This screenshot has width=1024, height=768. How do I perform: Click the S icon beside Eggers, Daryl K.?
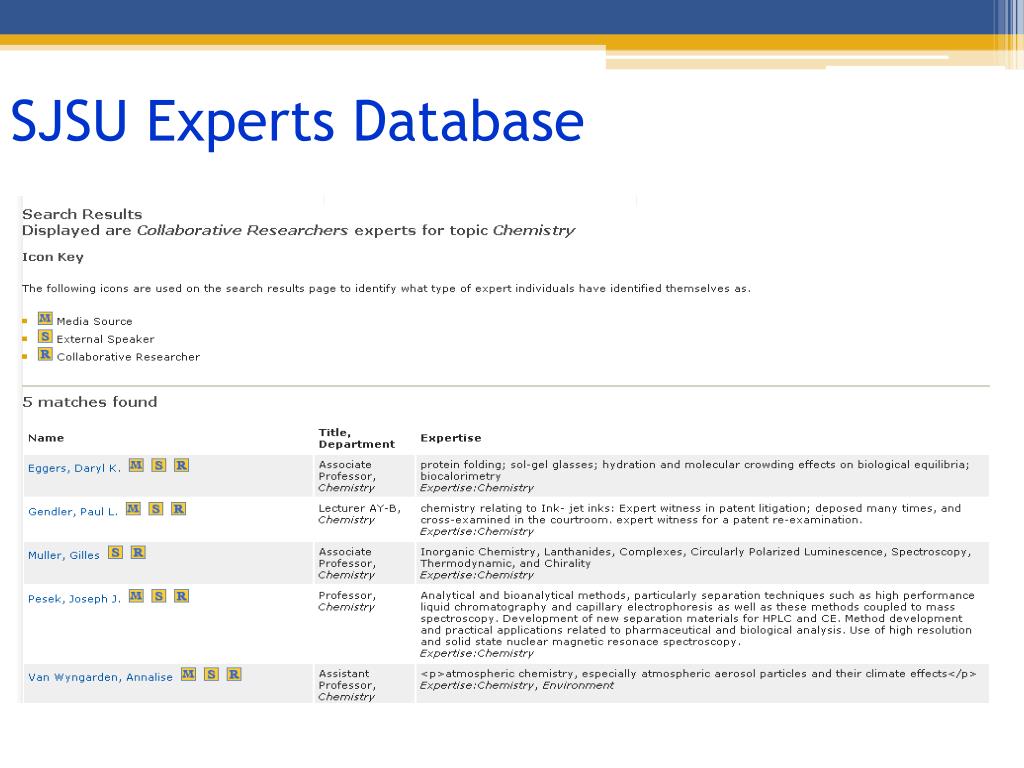point(159,465)
